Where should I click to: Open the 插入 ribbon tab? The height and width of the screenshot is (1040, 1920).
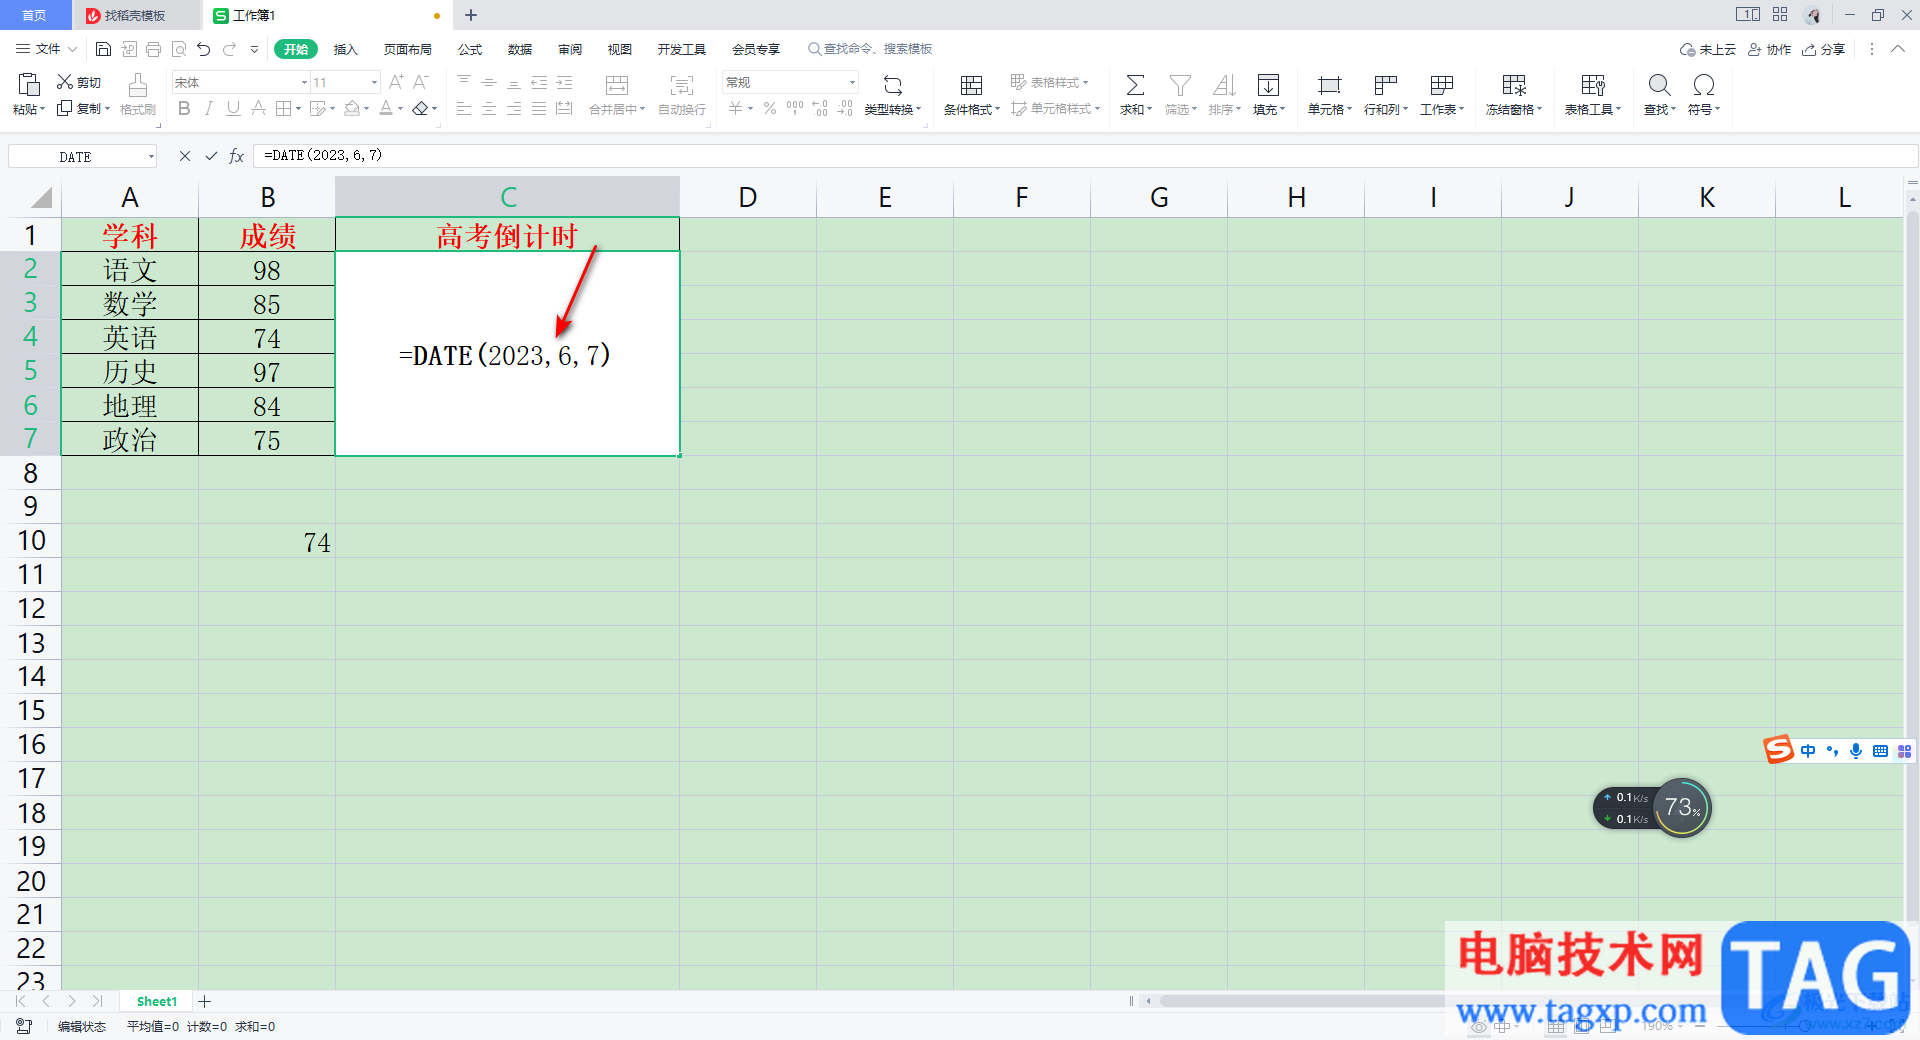pos(345,49)
